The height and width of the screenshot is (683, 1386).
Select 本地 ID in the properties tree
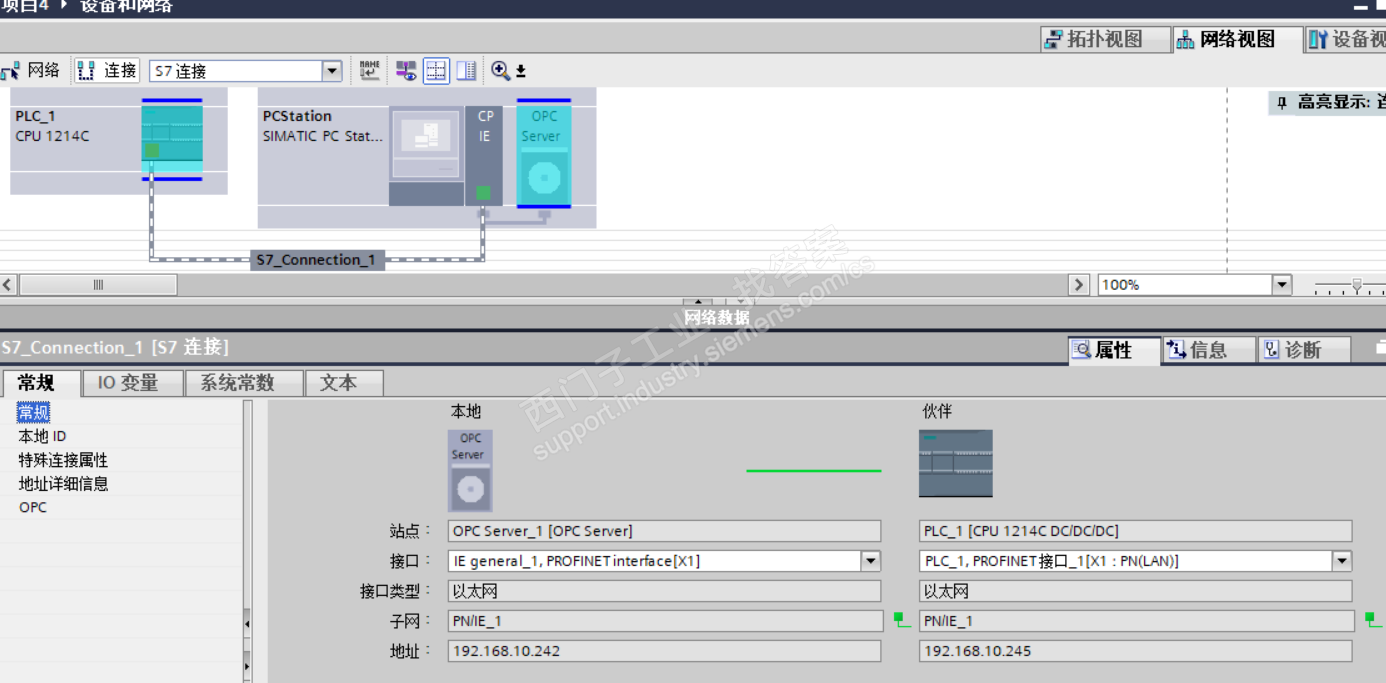point(42,436)
